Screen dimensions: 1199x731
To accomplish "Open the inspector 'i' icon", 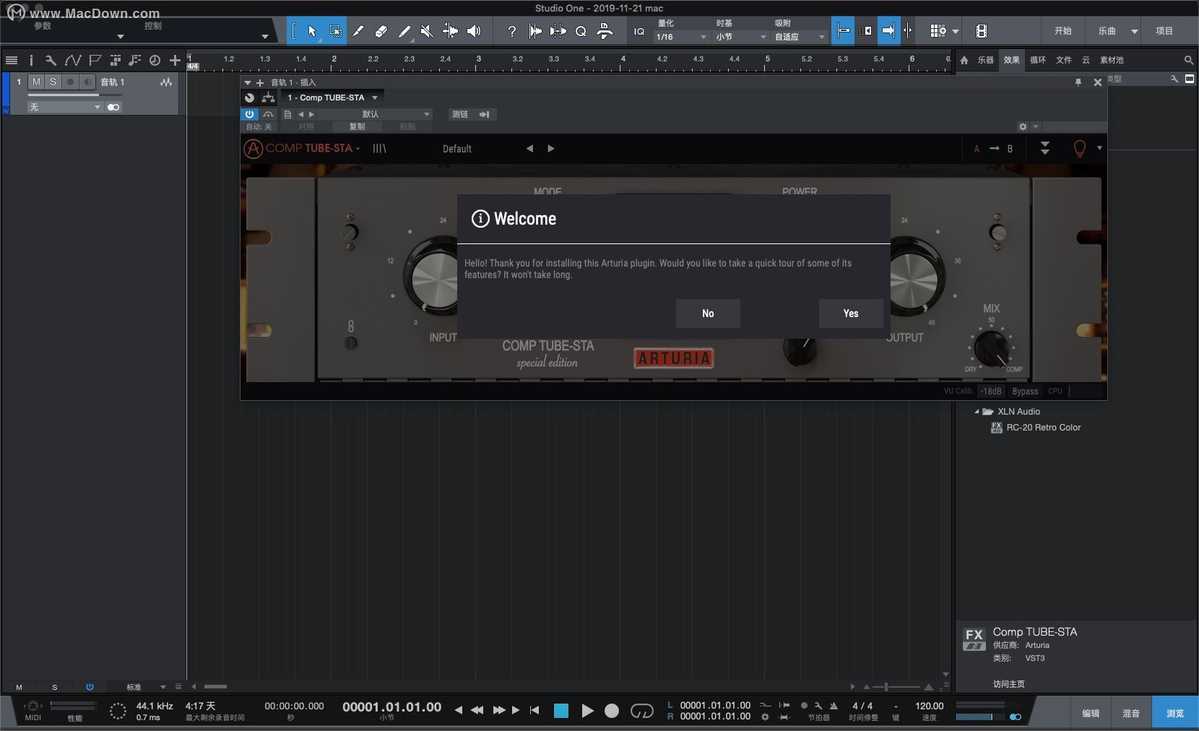I will (31, 60).
